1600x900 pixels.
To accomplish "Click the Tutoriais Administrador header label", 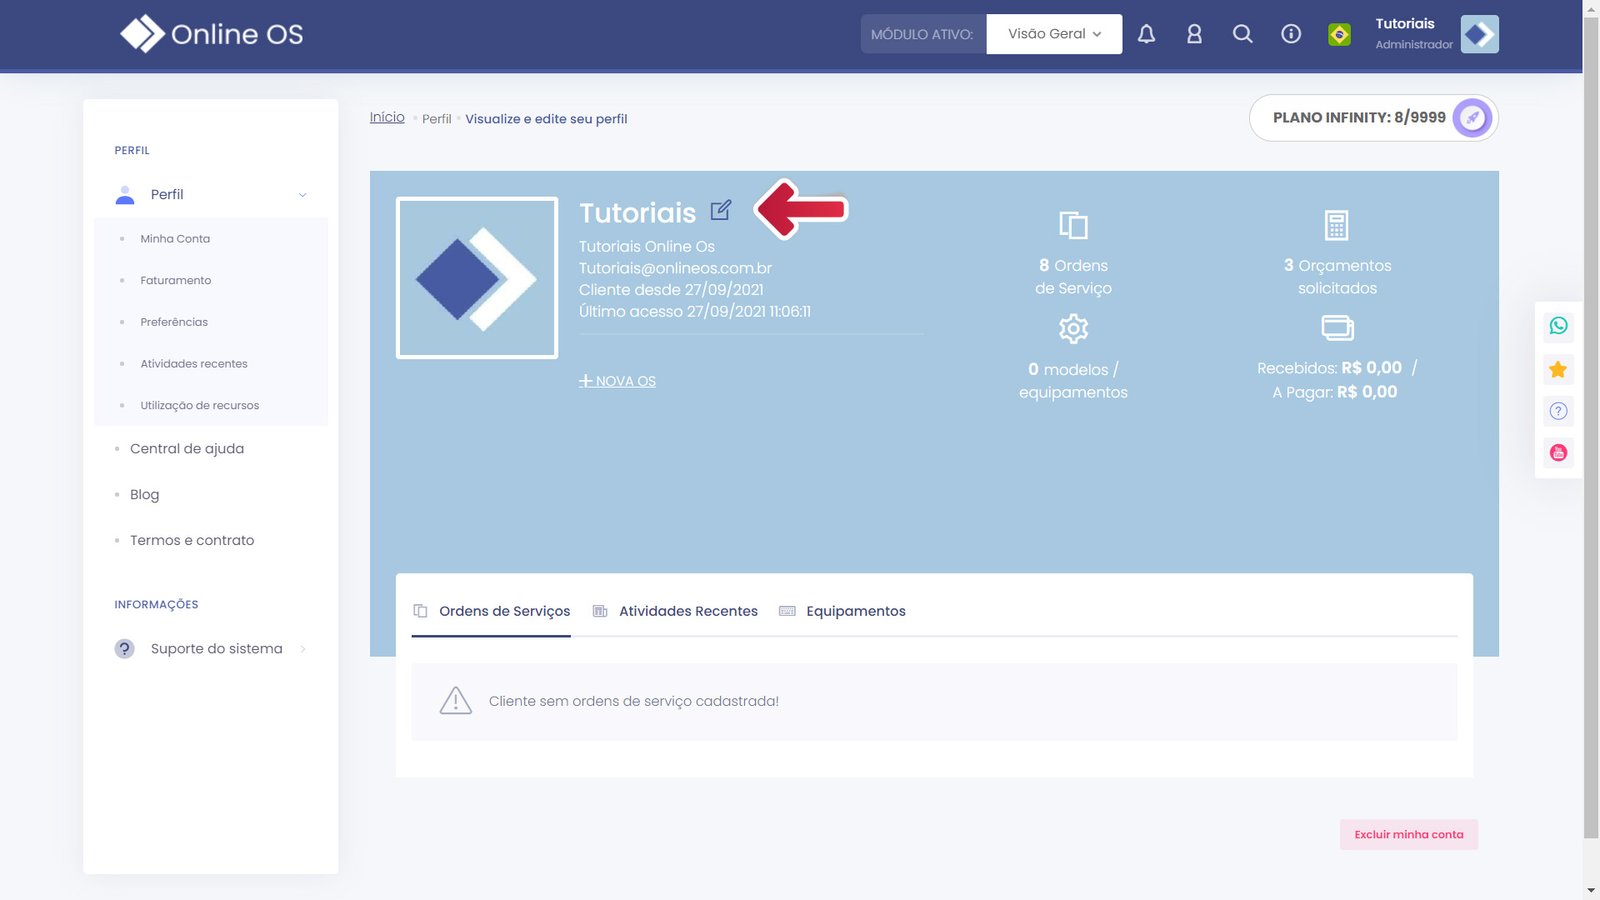I will coord(1414,34).
